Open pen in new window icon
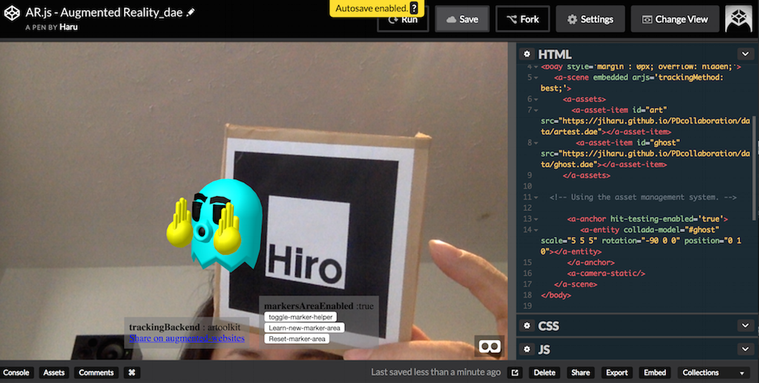759x383 pixels. pyautogui.click(x=515, y=372)
